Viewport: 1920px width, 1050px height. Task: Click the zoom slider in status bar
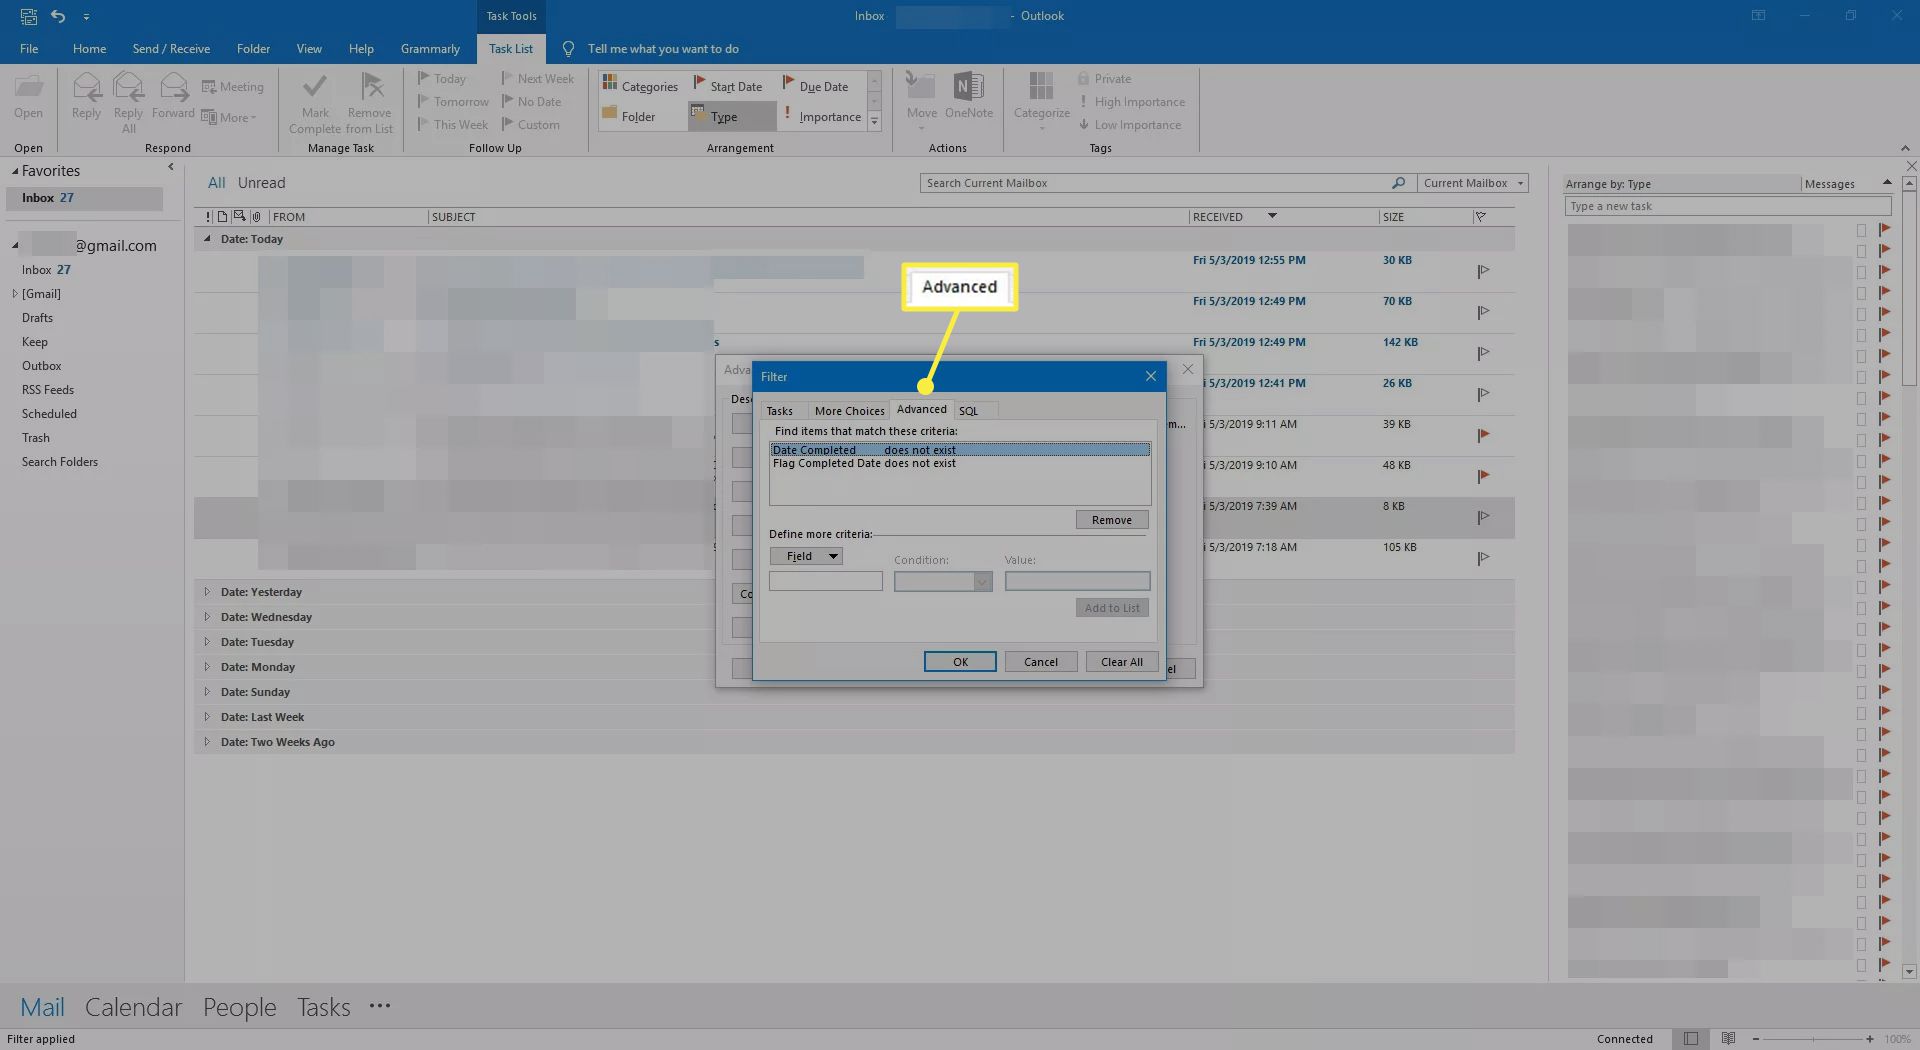coord(1811,1039)
